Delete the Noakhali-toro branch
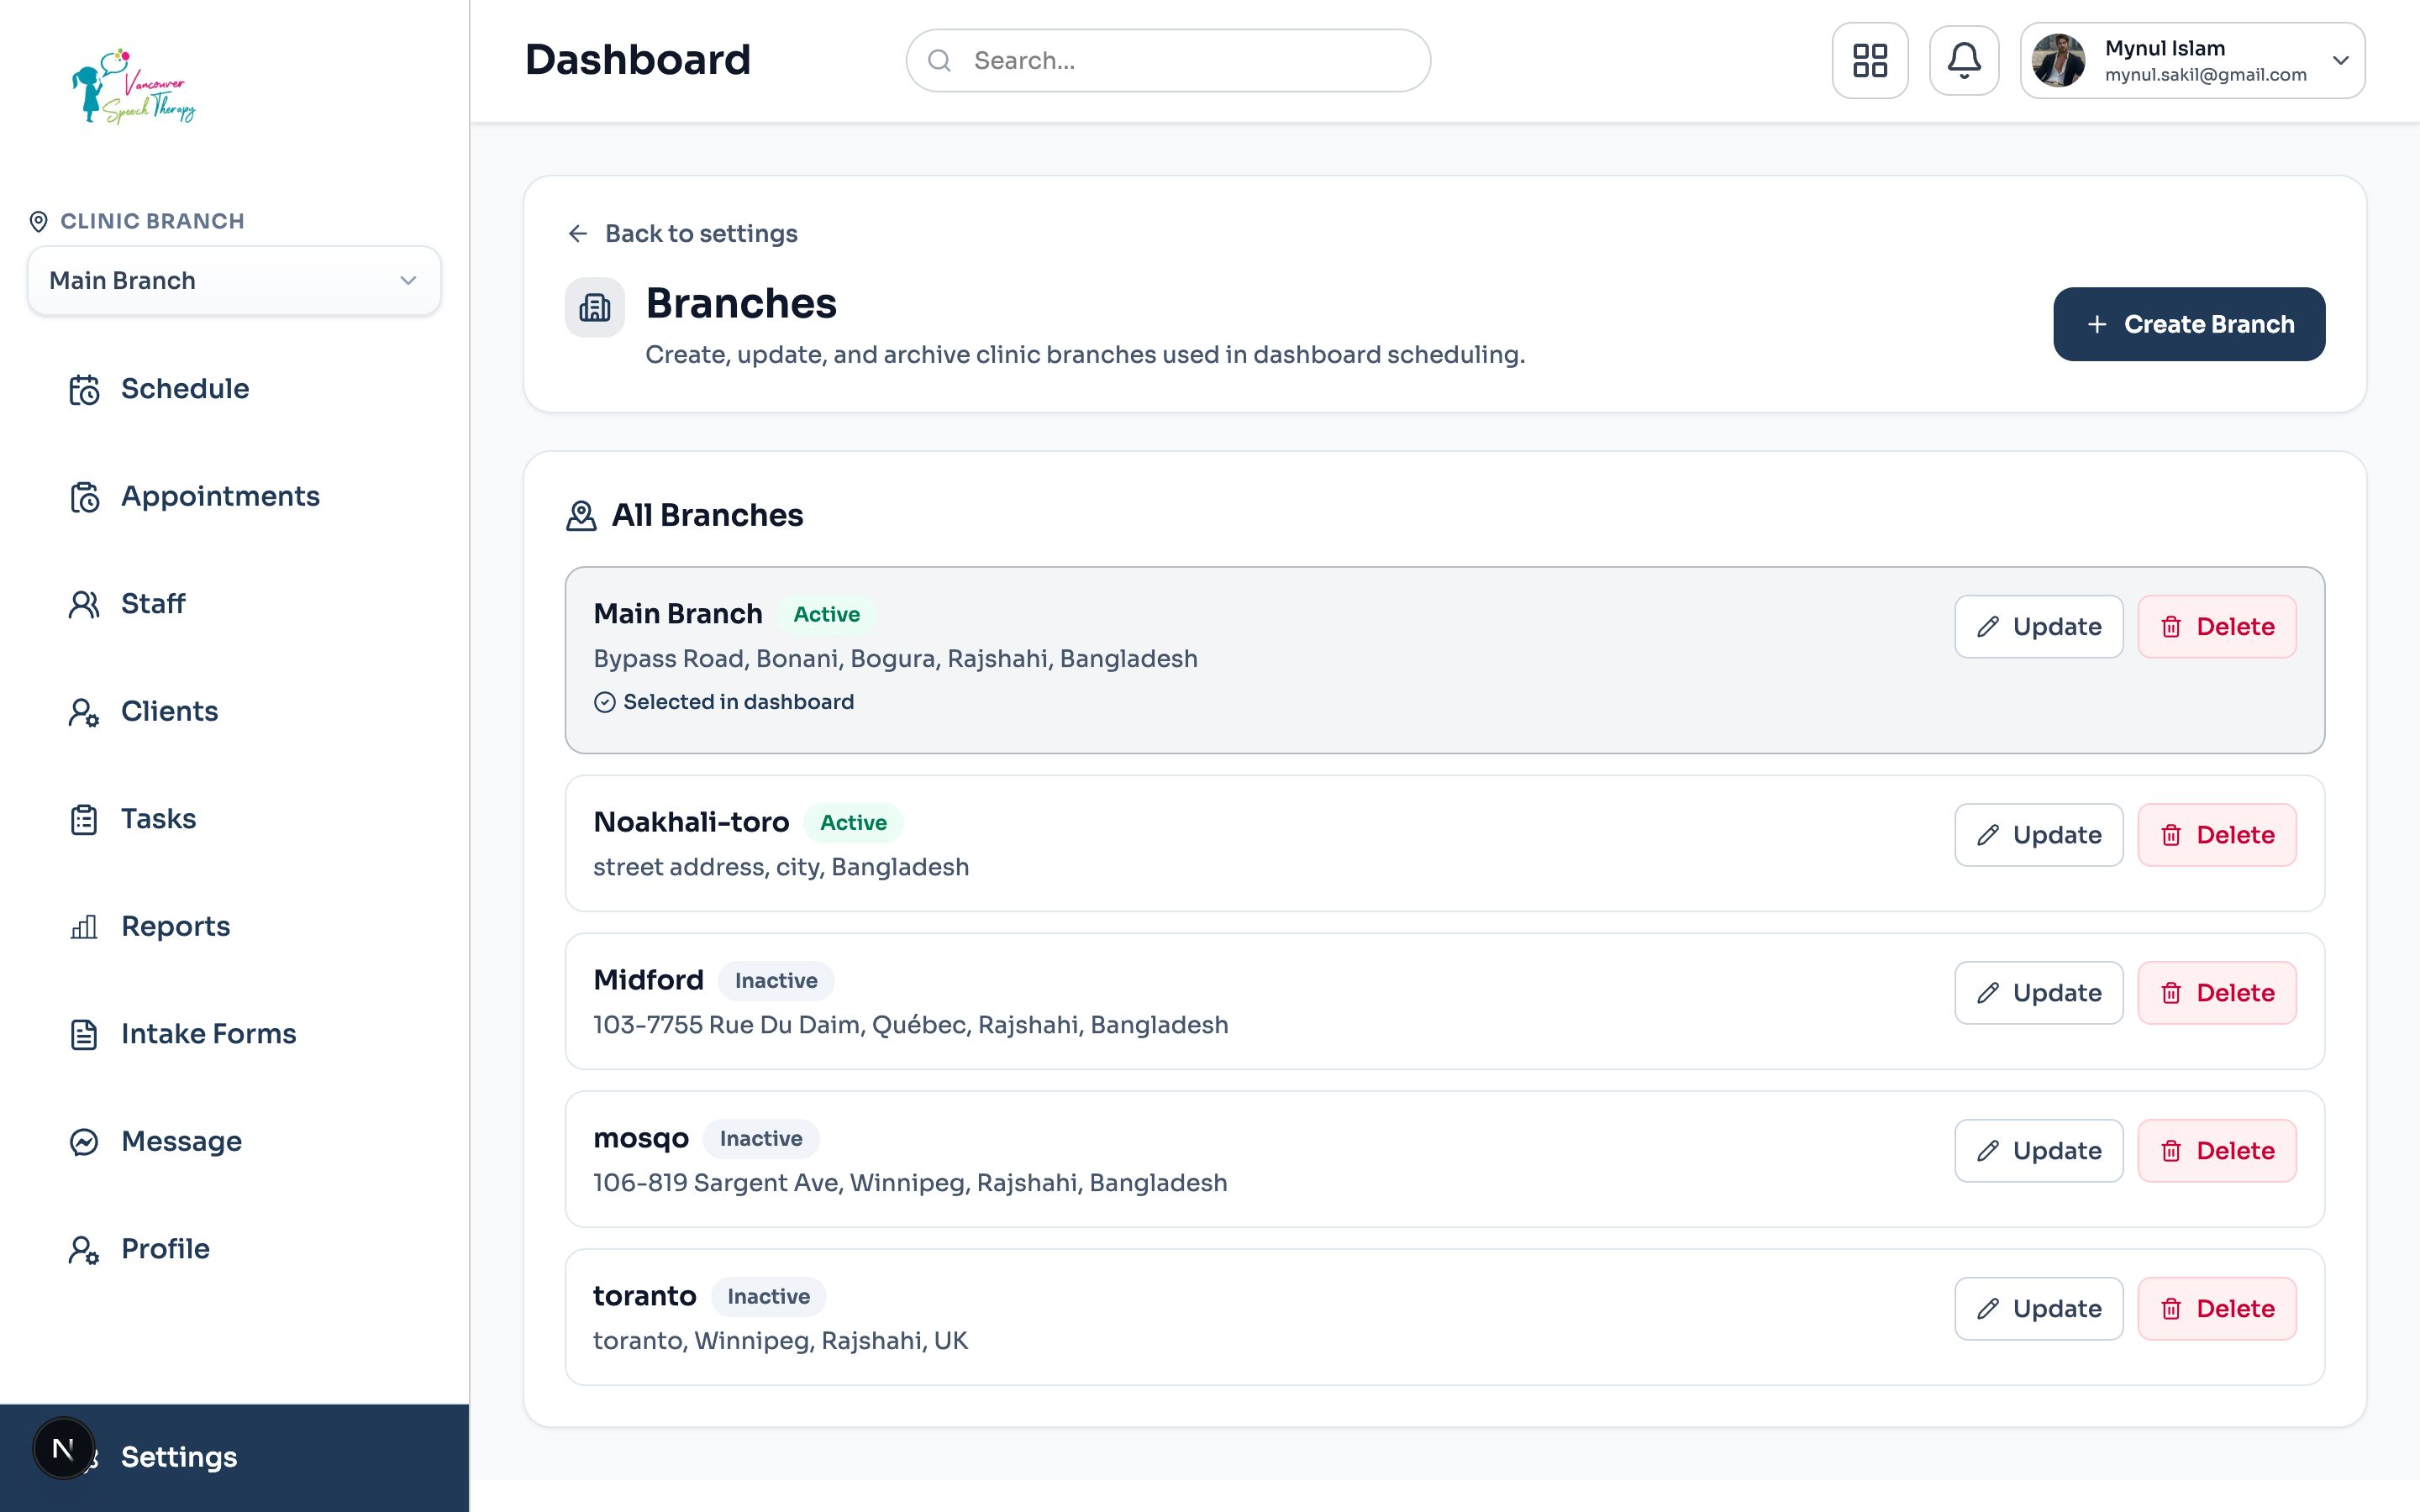 coord(2216,835)
